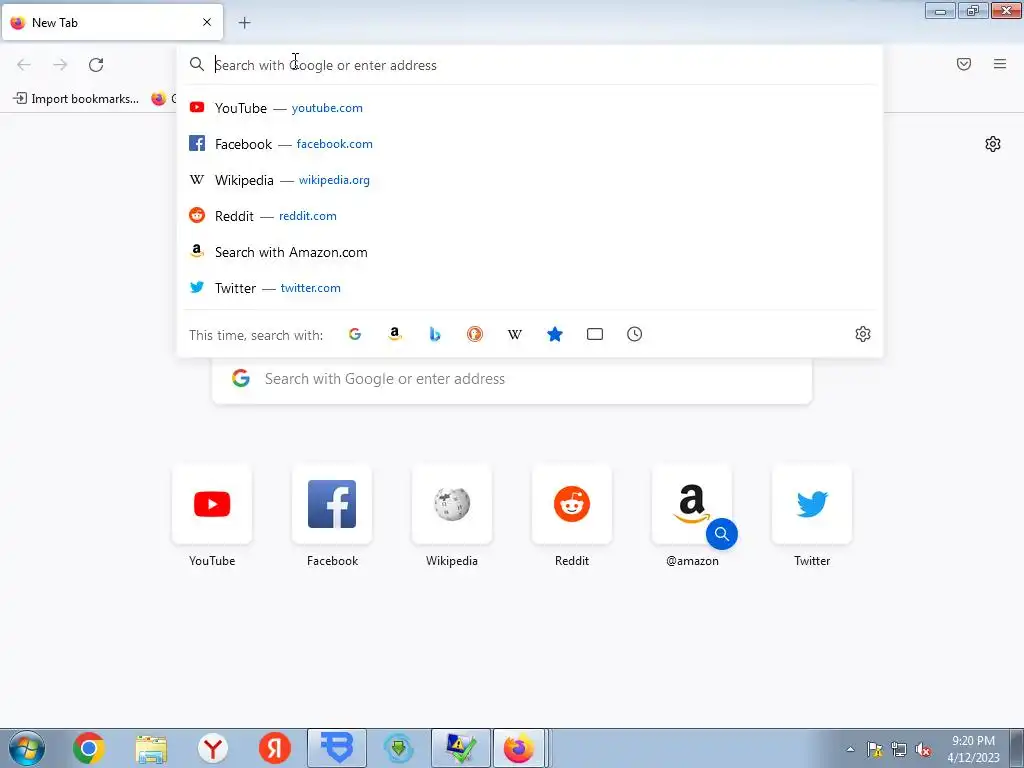Viewport: 1024px width, 768px height.
Task: Select the New Tab tab
Action: [112, 22]
